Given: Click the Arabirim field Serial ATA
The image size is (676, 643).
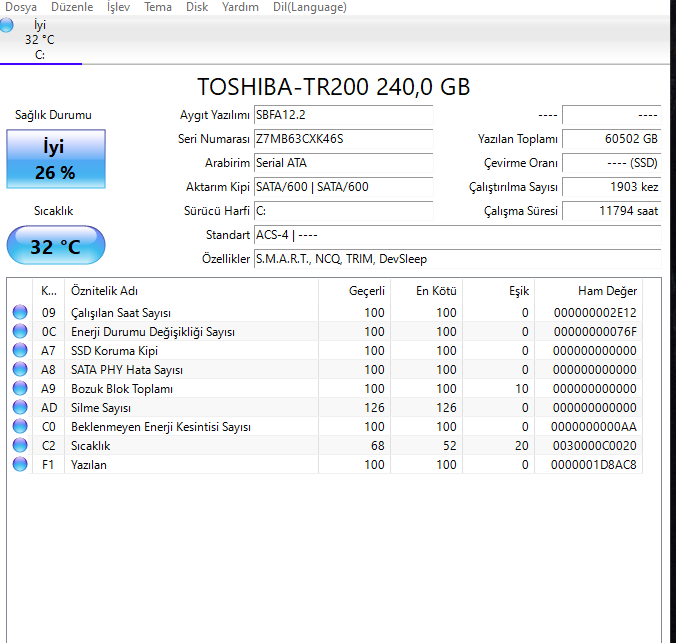Looking at the screenshot, I should (344, 163).
